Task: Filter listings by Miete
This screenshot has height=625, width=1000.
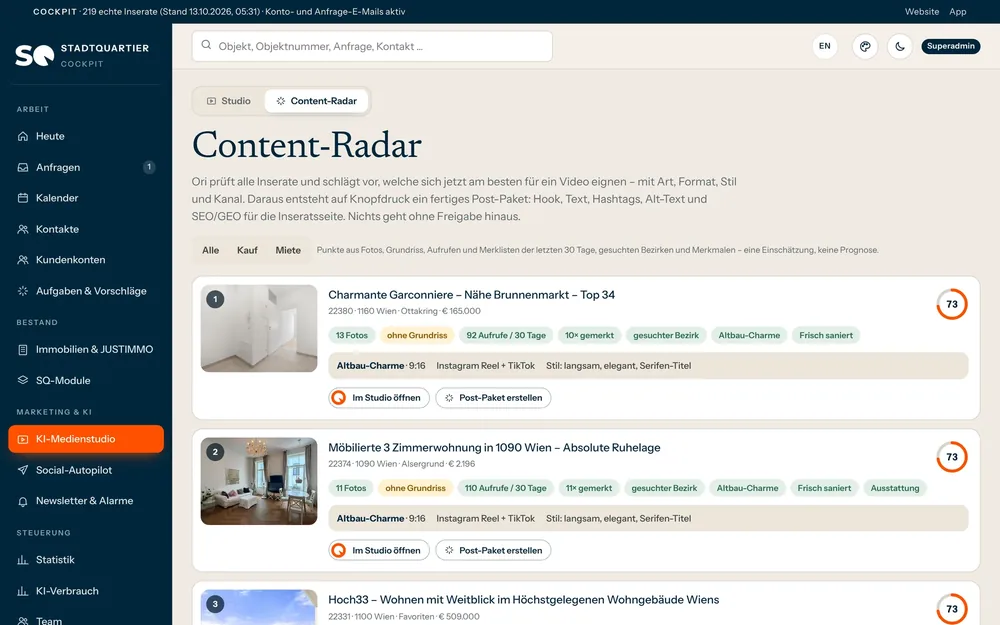Action: pos(288,251)
